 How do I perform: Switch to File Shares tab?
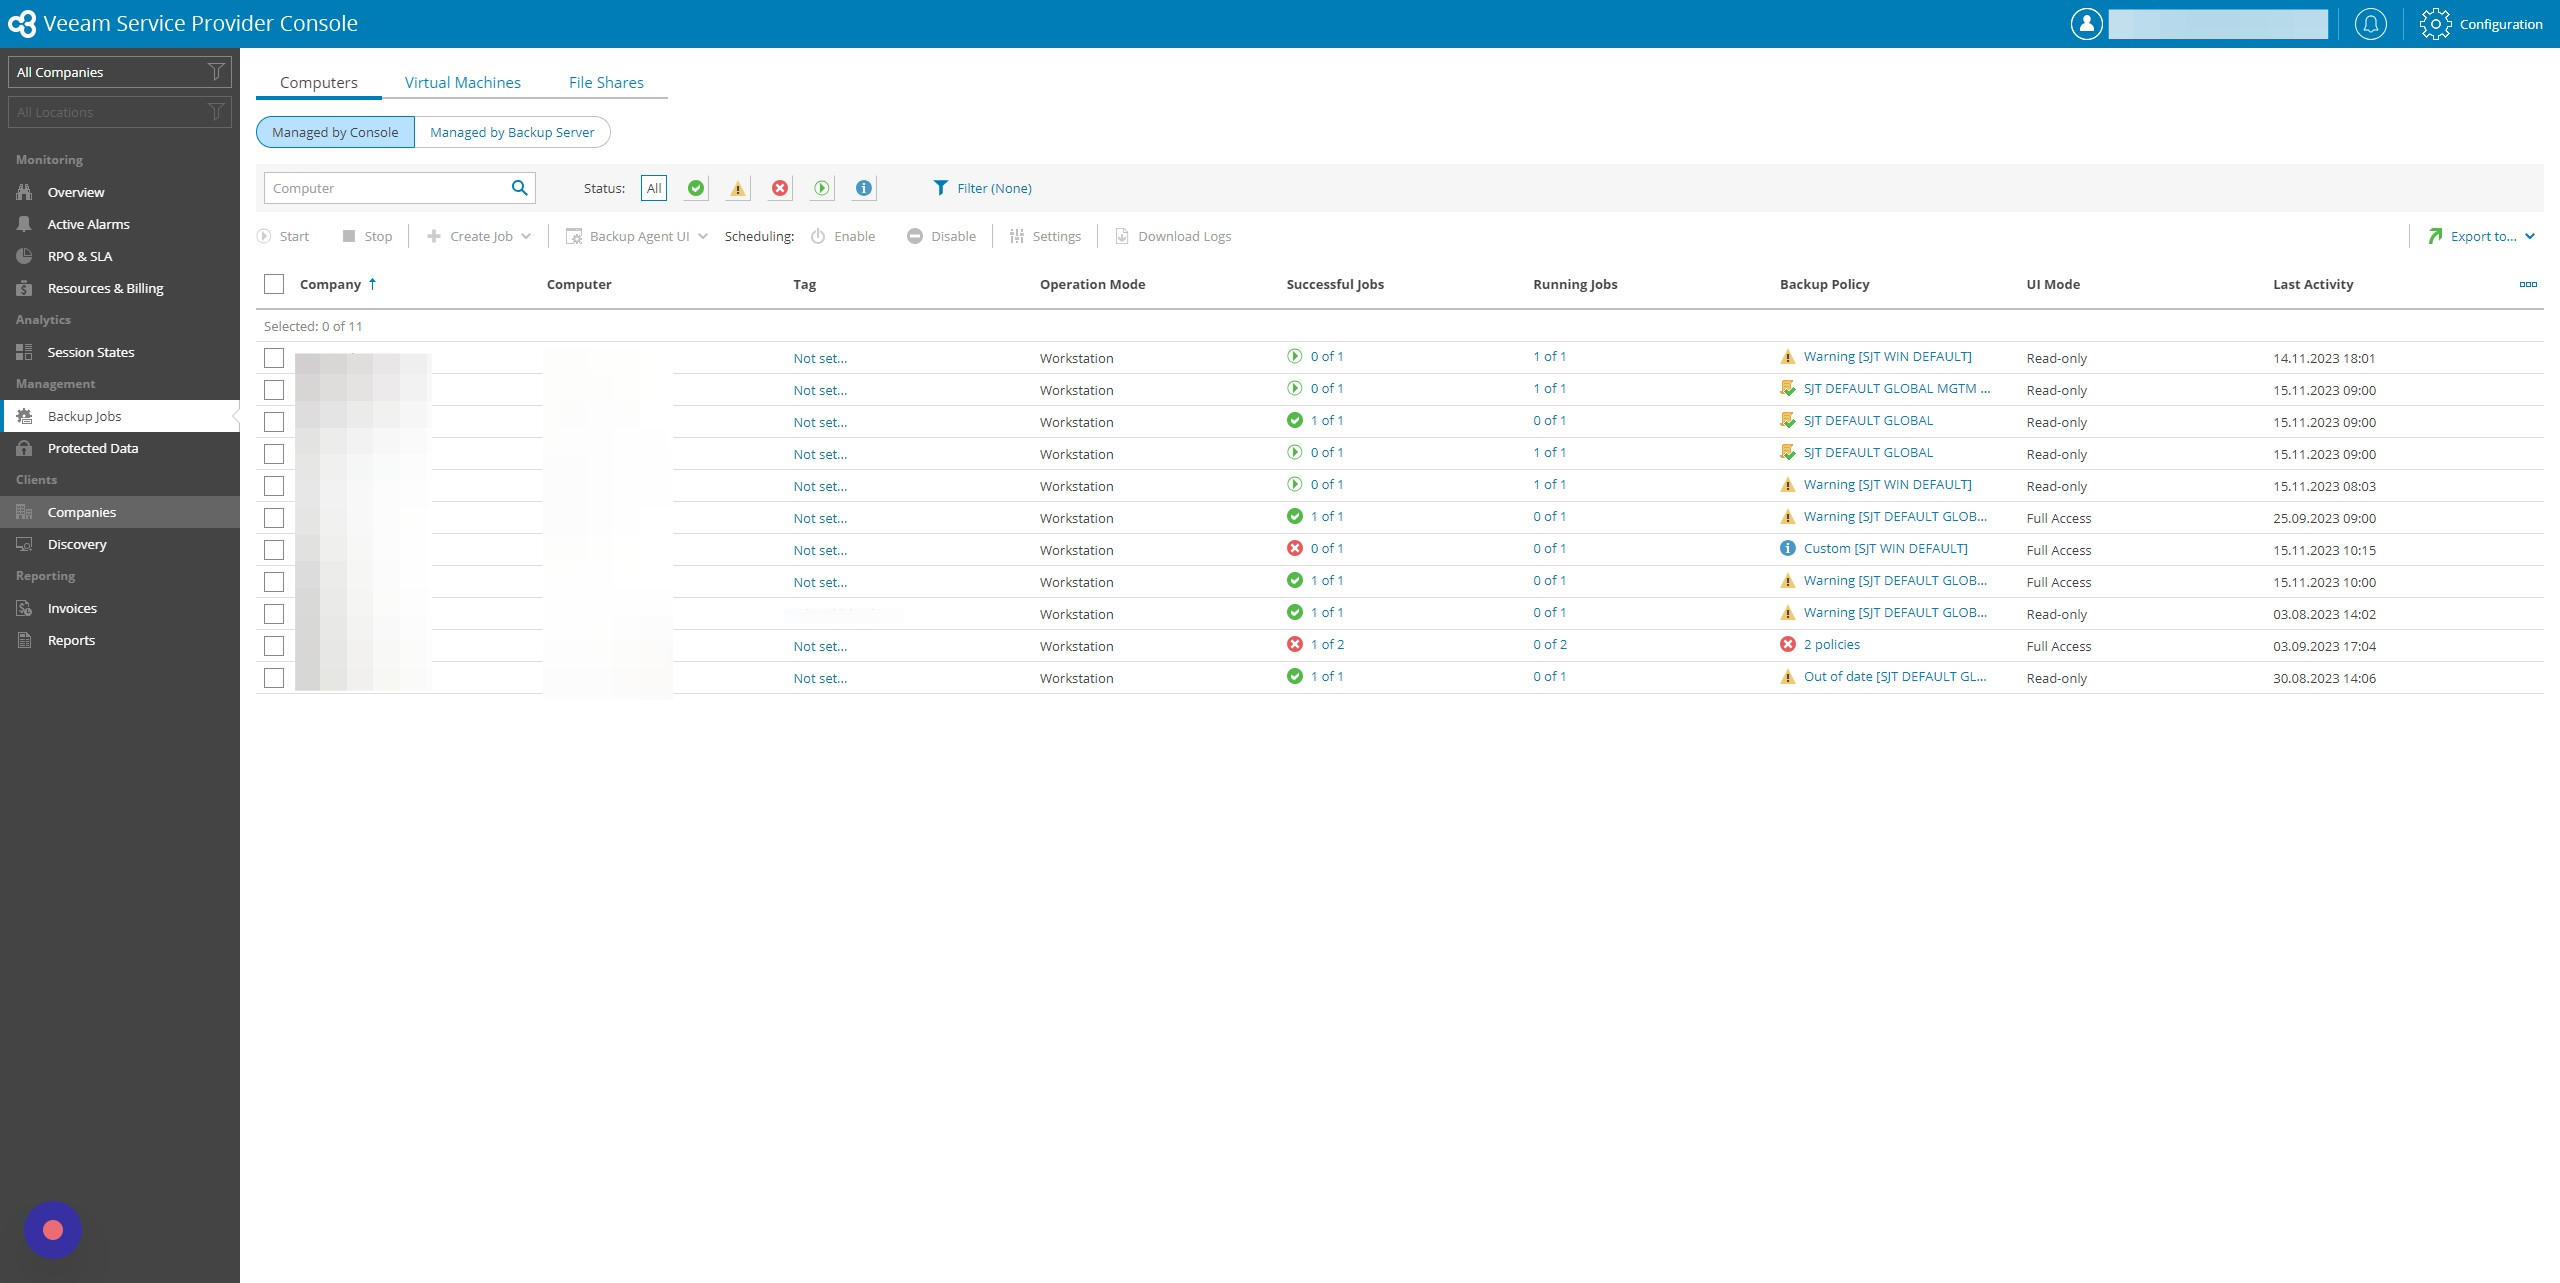(606, 82)
